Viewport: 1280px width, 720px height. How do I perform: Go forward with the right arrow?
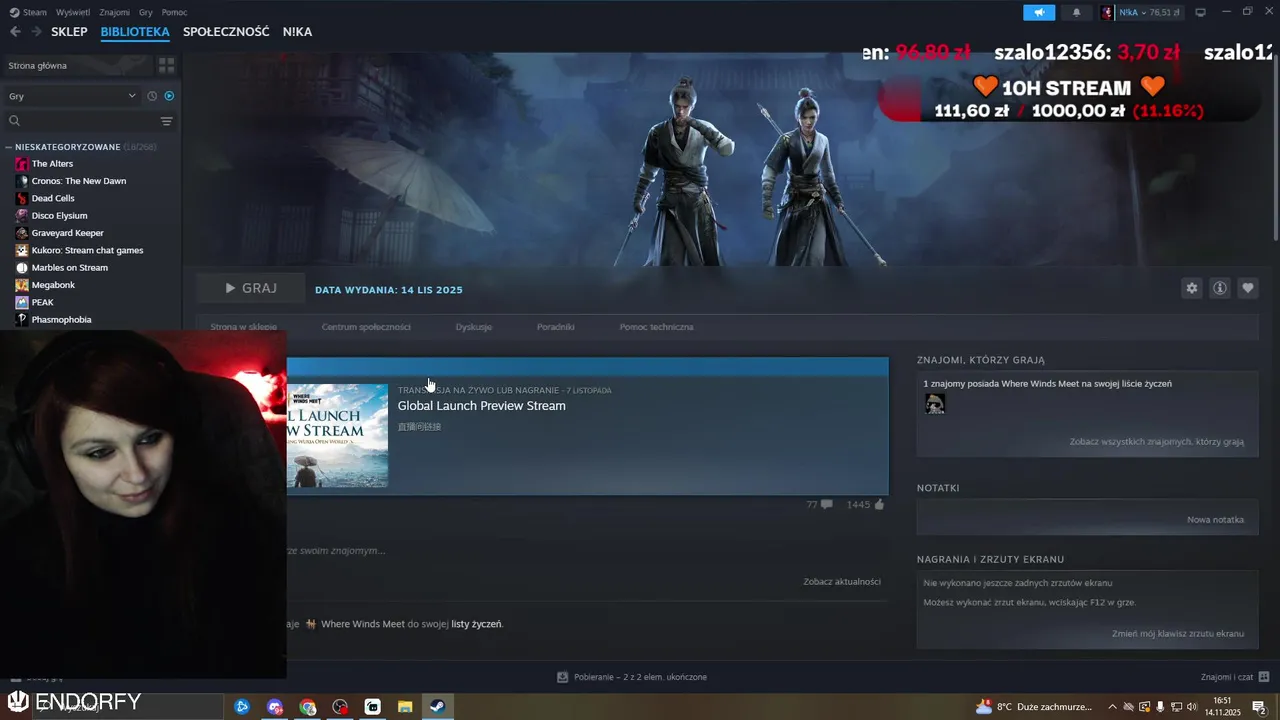(36, 32)
